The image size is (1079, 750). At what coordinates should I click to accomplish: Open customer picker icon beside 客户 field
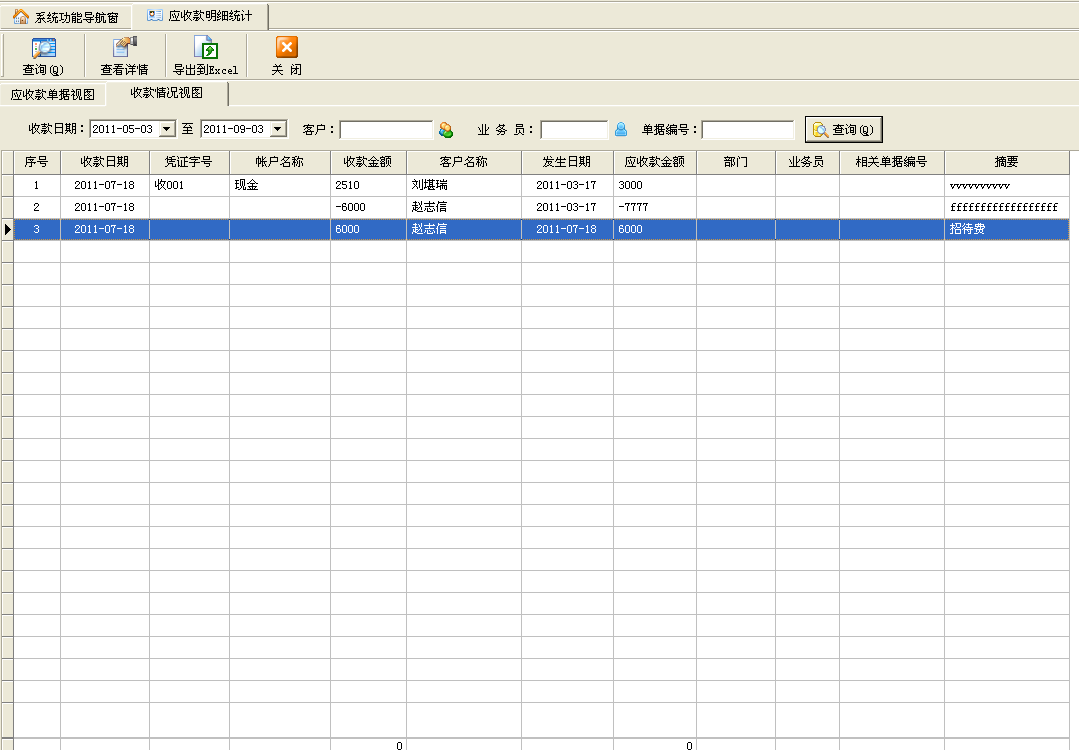446,130
